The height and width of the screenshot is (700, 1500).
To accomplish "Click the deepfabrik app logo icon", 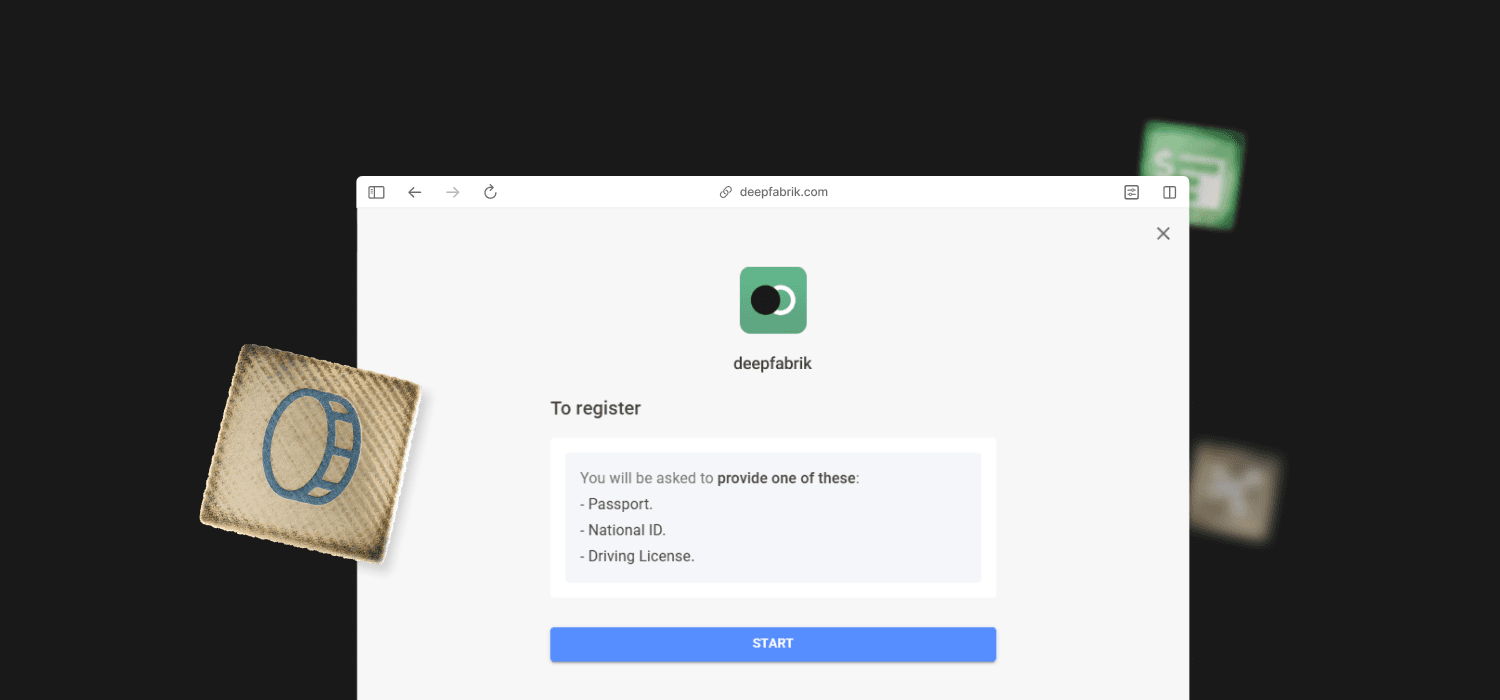I will (772, 300).
